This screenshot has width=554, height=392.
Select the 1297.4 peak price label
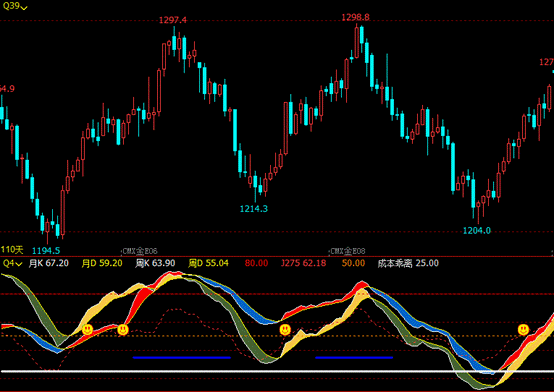point(172,20)
